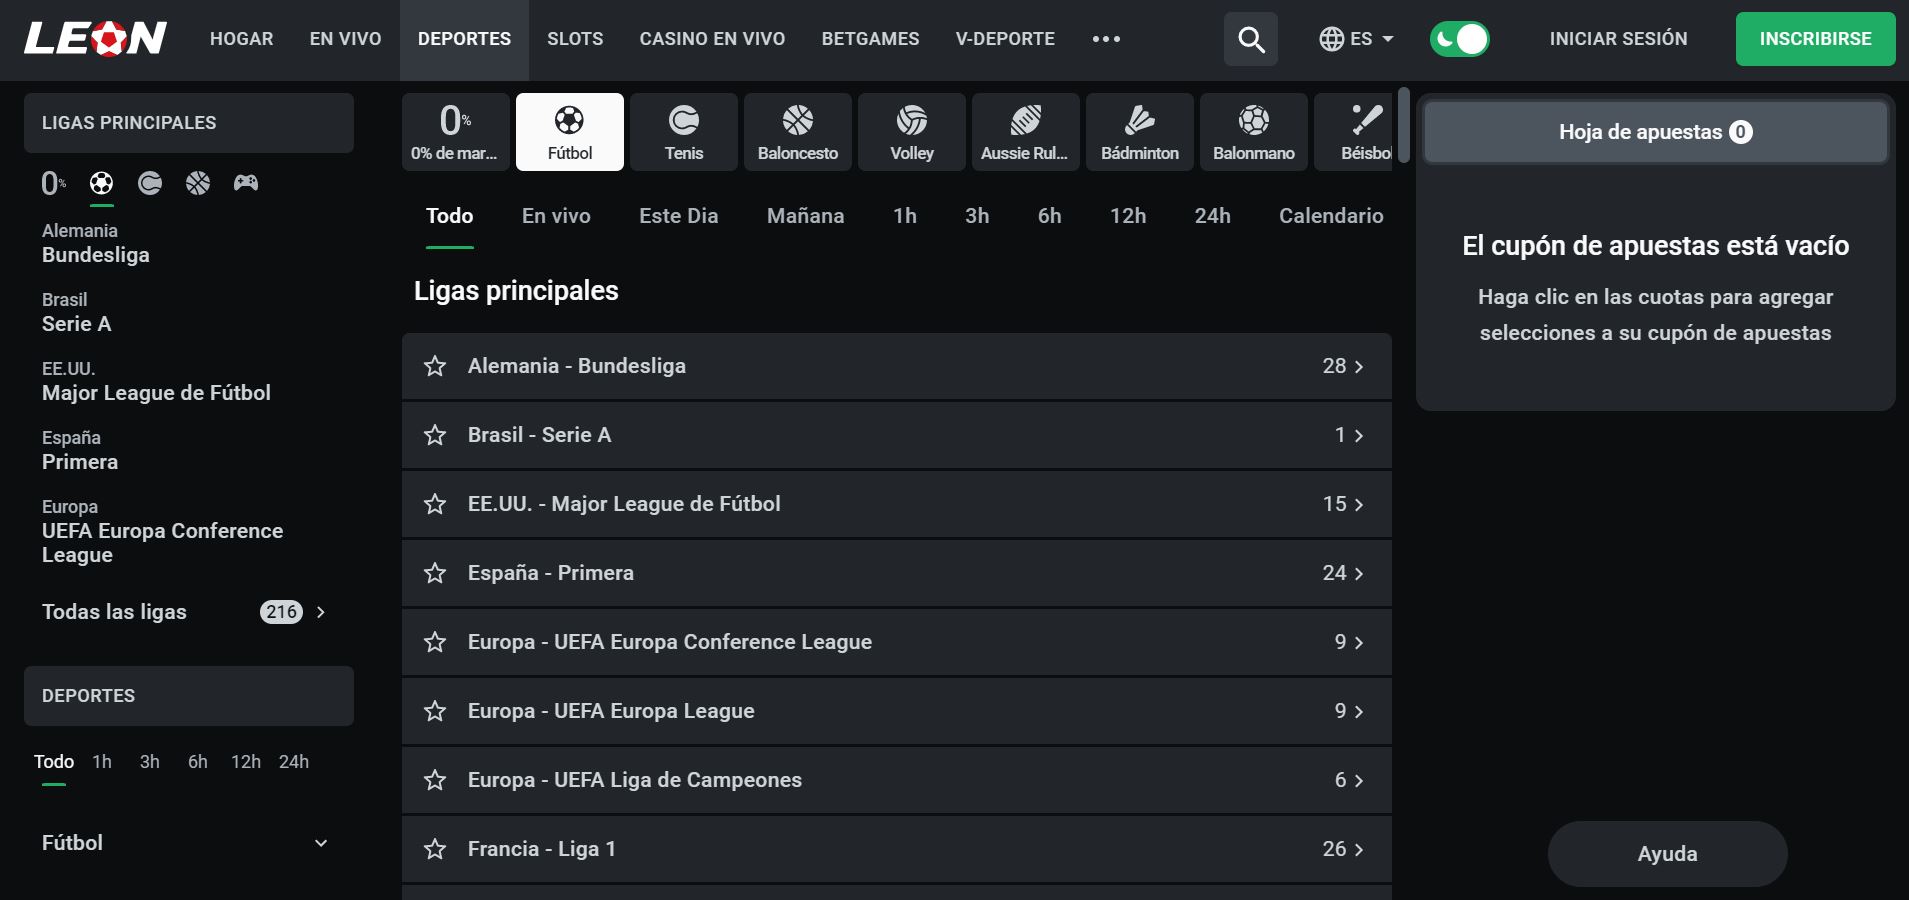Open the three-dots more menu
1909x900 pixels.
point(1106,39)
